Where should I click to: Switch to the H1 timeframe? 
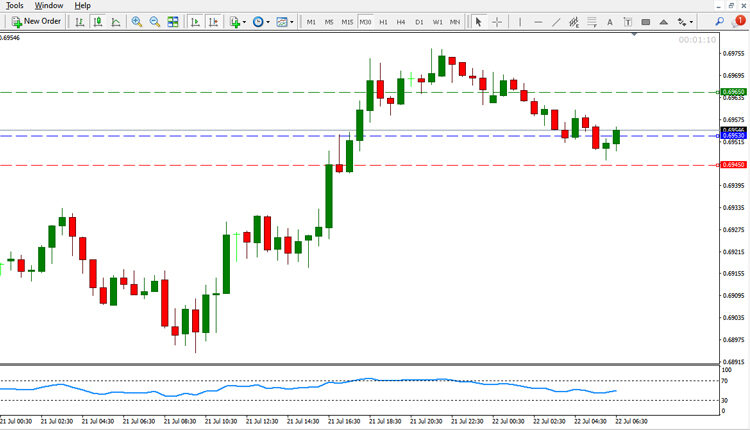tap(384, 22)
